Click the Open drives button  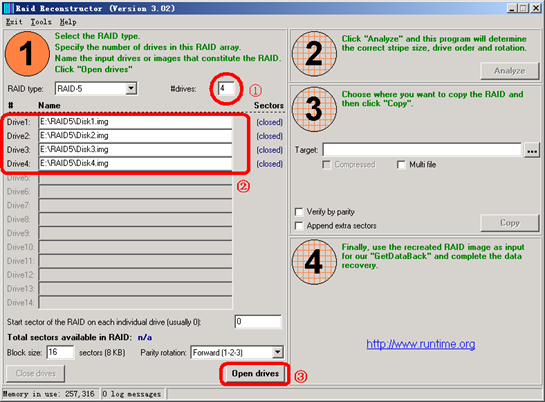255,374
